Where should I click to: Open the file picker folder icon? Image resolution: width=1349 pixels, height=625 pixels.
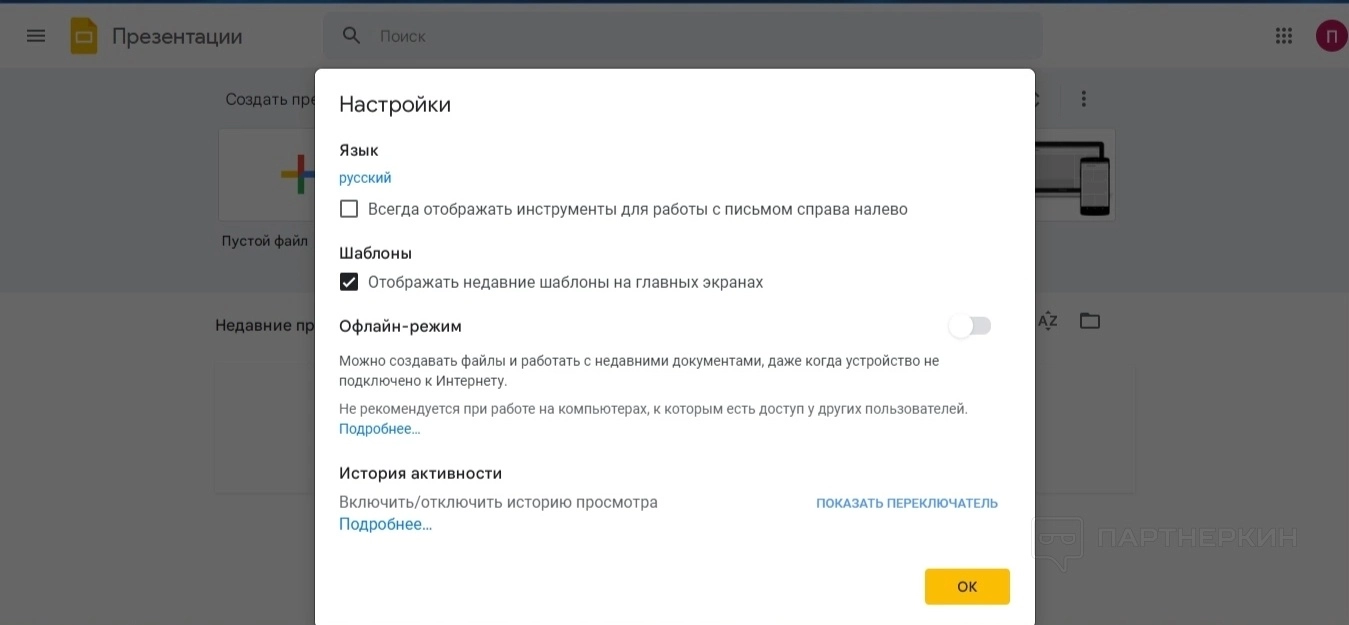[x=1090, y=321]
